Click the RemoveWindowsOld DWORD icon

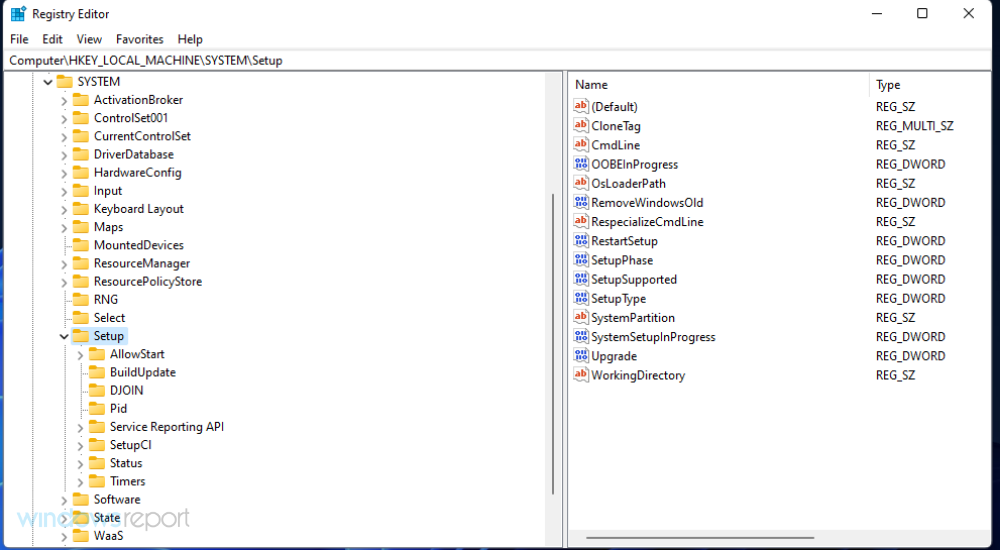coord(581,202)
